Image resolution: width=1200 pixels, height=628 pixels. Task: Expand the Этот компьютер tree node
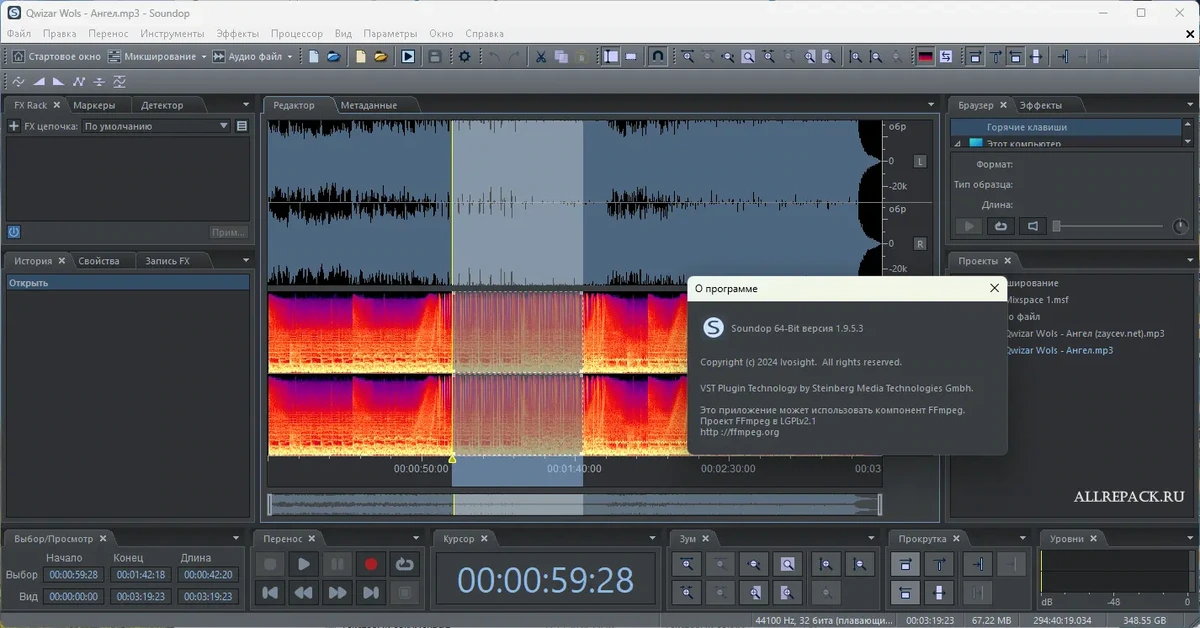pyautogui.click(x=958, y=144)
